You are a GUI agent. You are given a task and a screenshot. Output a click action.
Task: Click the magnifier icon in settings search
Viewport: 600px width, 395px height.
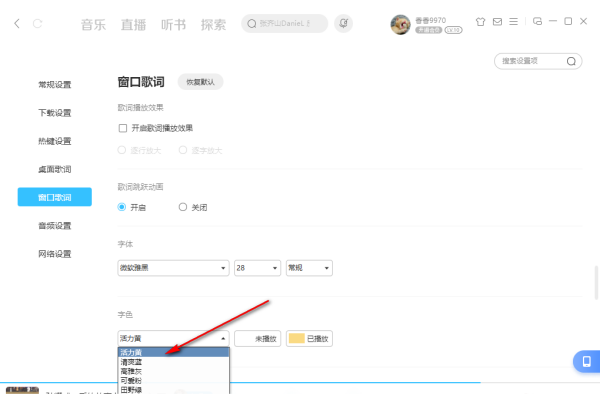(571, 61)
